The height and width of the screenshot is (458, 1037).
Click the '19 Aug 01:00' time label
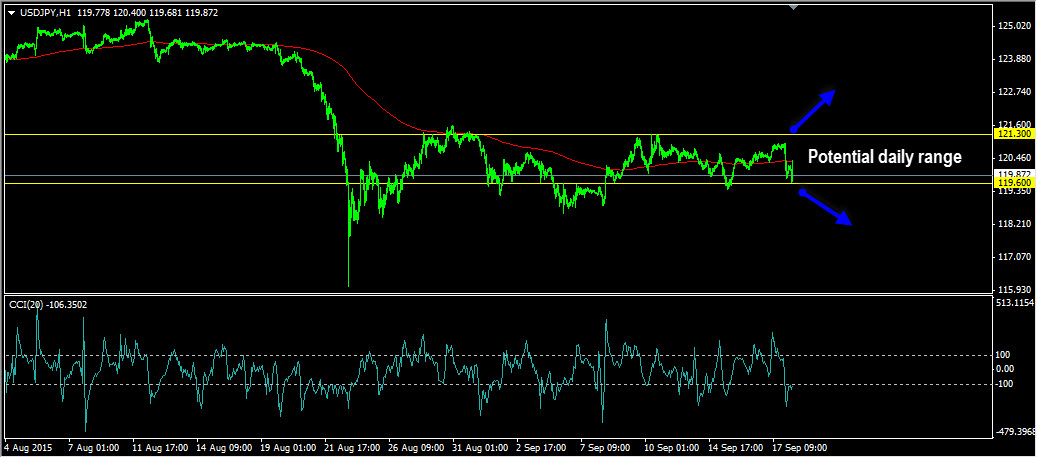288,447
